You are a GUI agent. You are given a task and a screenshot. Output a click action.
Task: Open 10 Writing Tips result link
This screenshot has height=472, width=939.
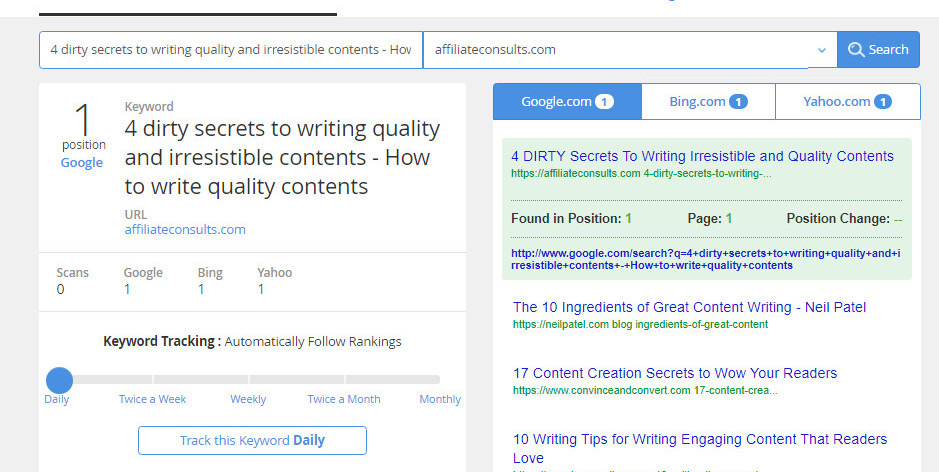click(699, 439)
